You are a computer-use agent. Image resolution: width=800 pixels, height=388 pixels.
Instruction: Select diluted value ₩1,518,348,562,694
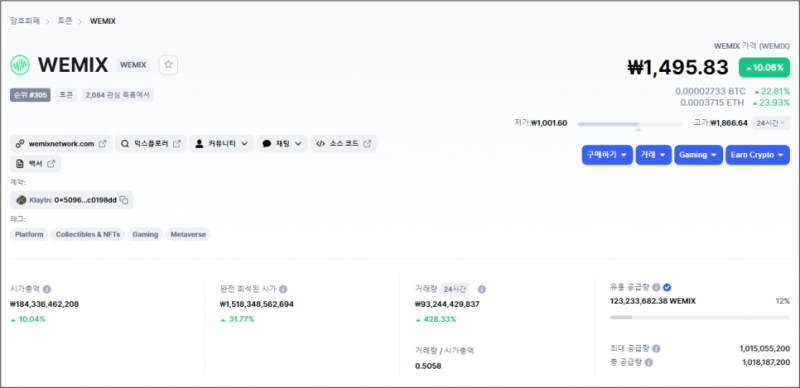pos(257,304)
